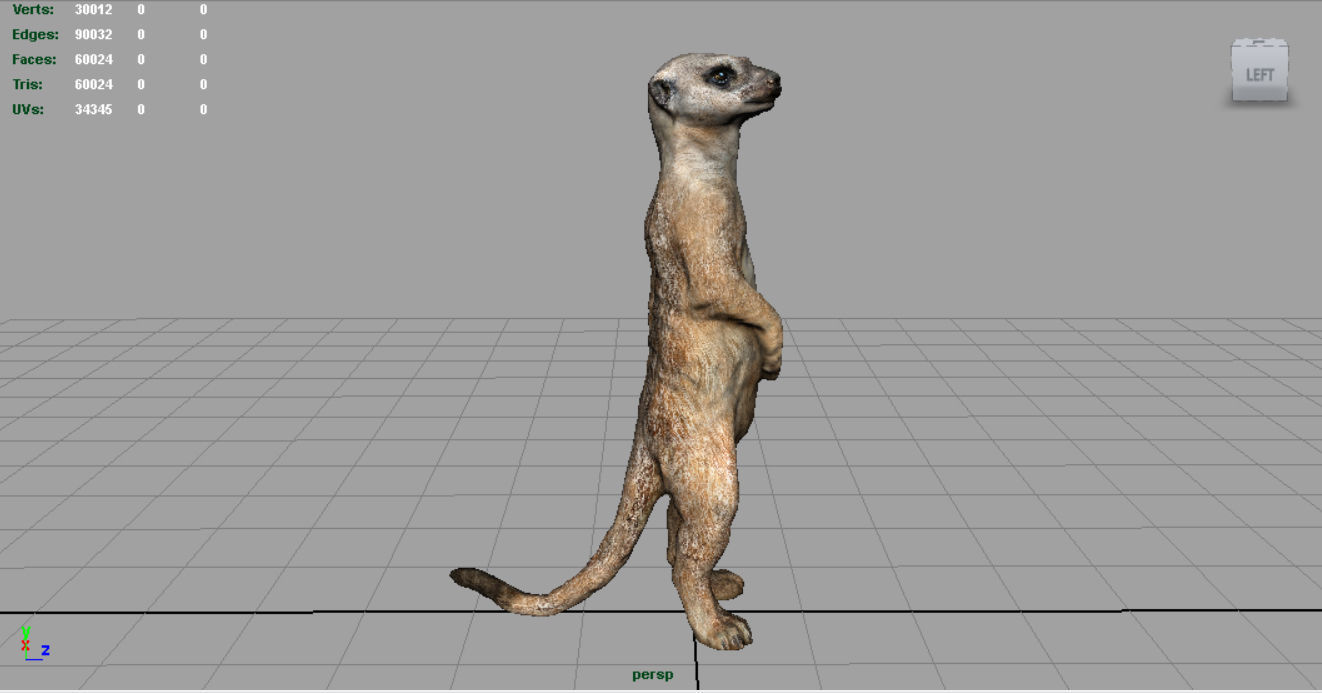The image size is (1322, 693).
Task: Click the UV count value 34345
Action: point(94,110)
